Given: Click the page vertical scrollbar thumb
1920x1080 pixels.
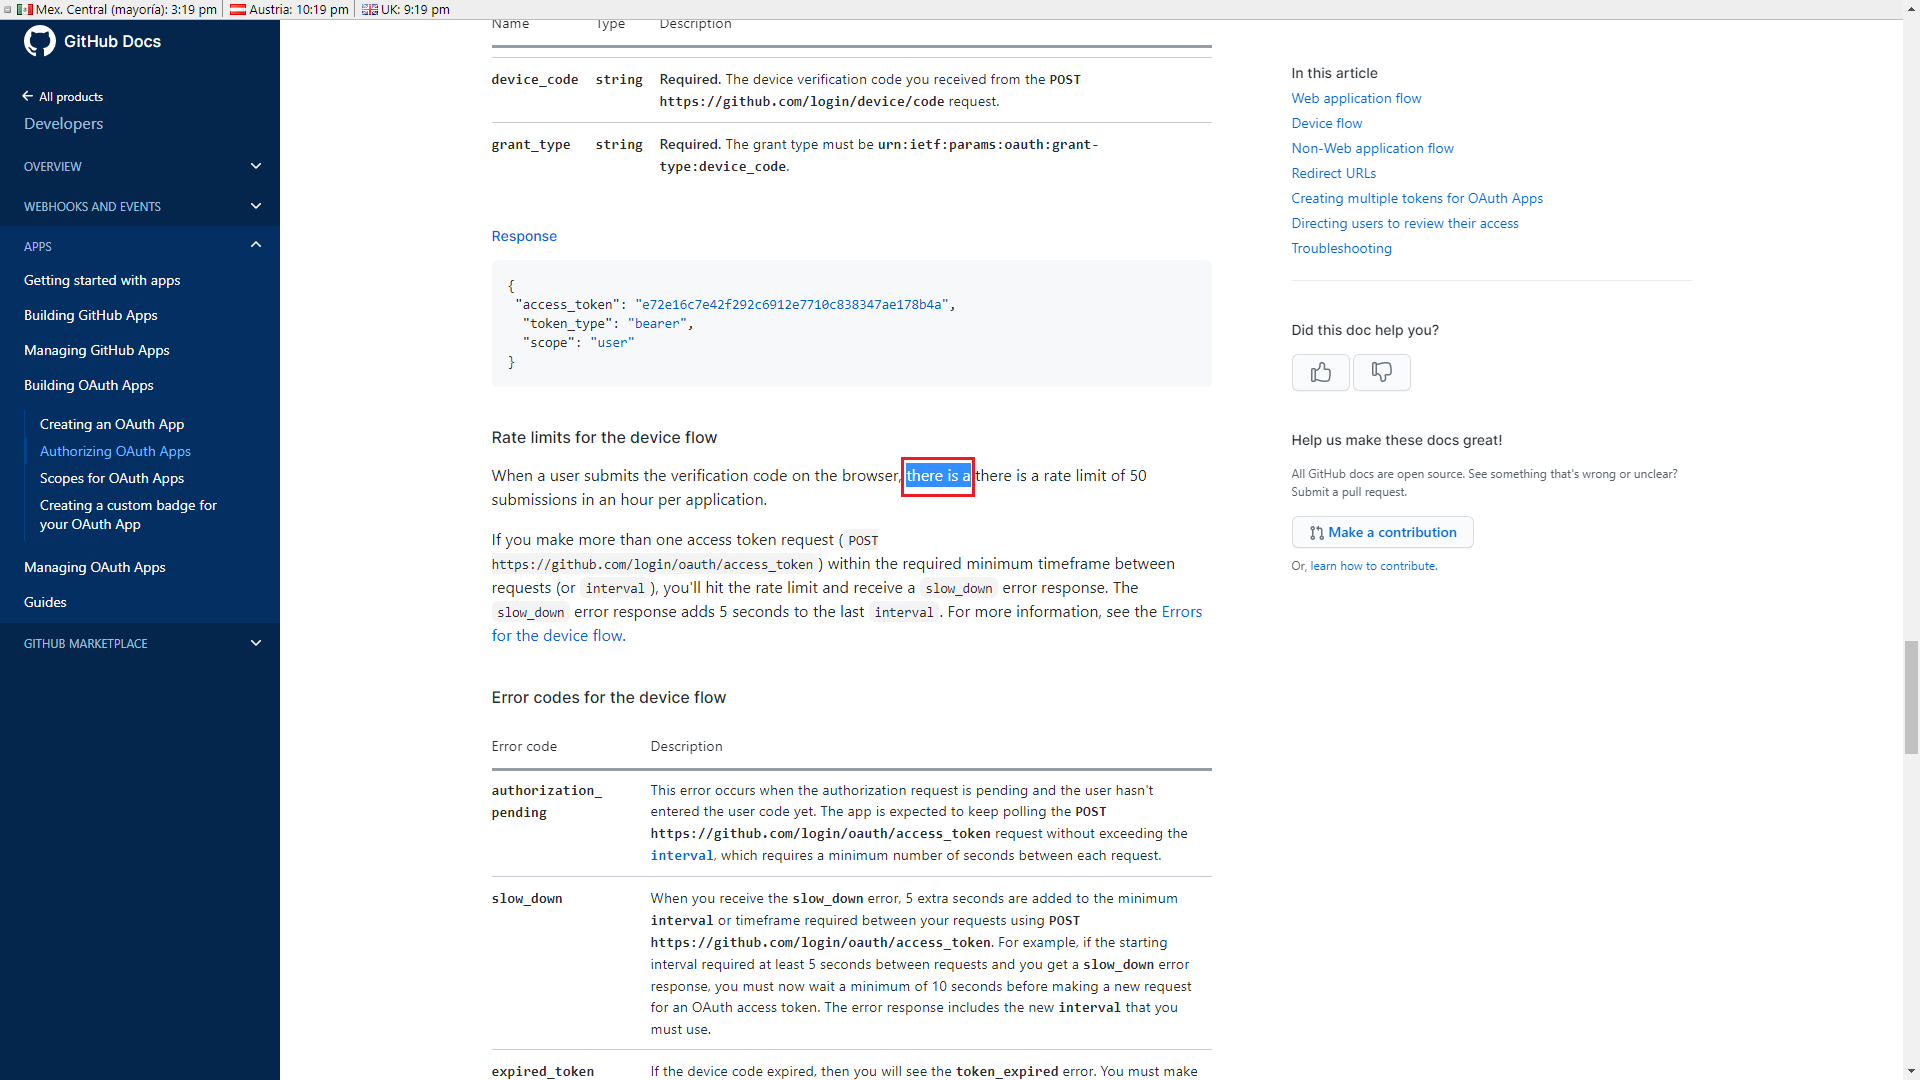Looking at the screenshot, I should pos(1911,697).
